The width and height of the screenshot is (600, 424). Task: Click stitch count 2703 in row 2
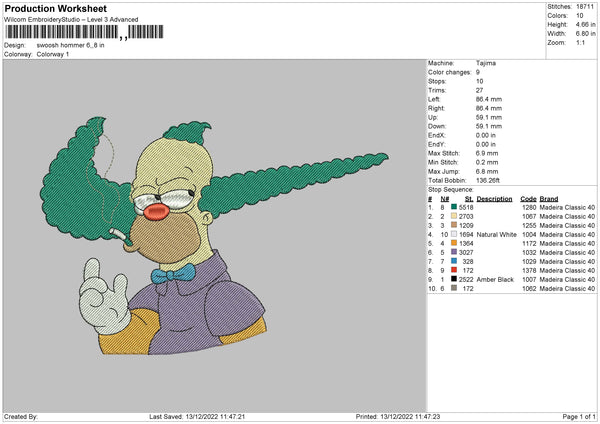click(466, 217)
